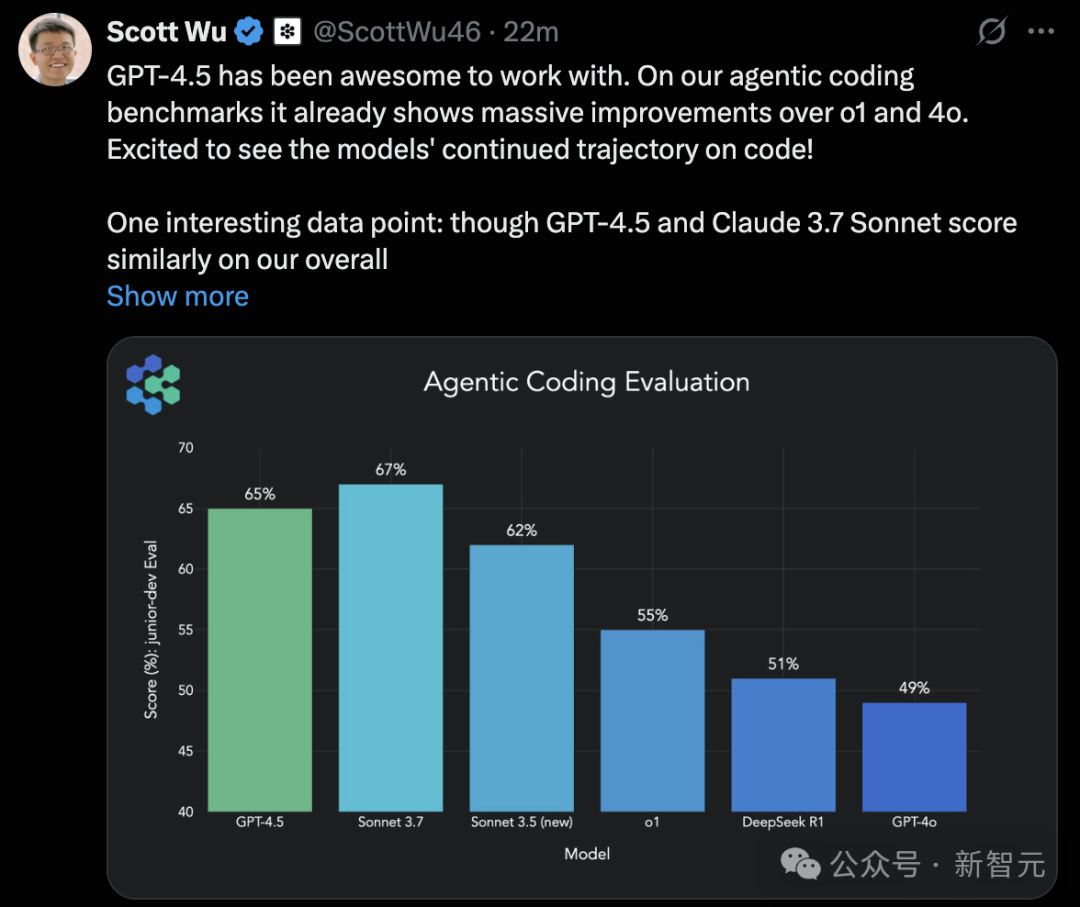This screenshot has height=907, width=1080.
Task: Select the Sonnet 3.5 (new) bar
Action: [521, 678]
